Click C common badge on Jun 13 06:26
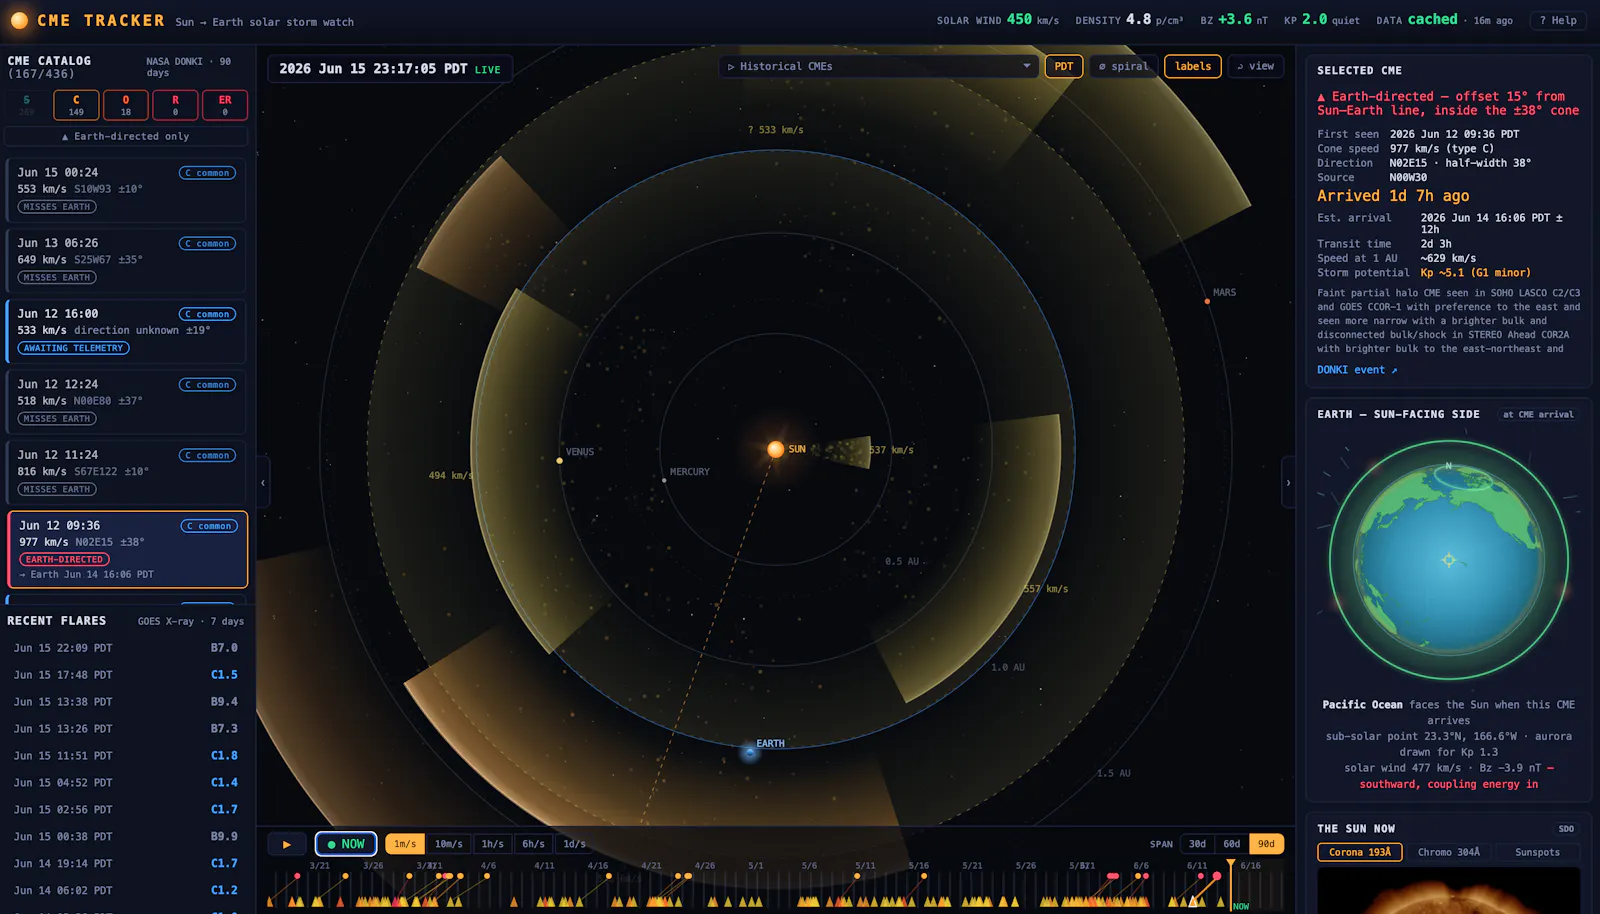The height and width of the screenshot is (914, 1600). 207,244
